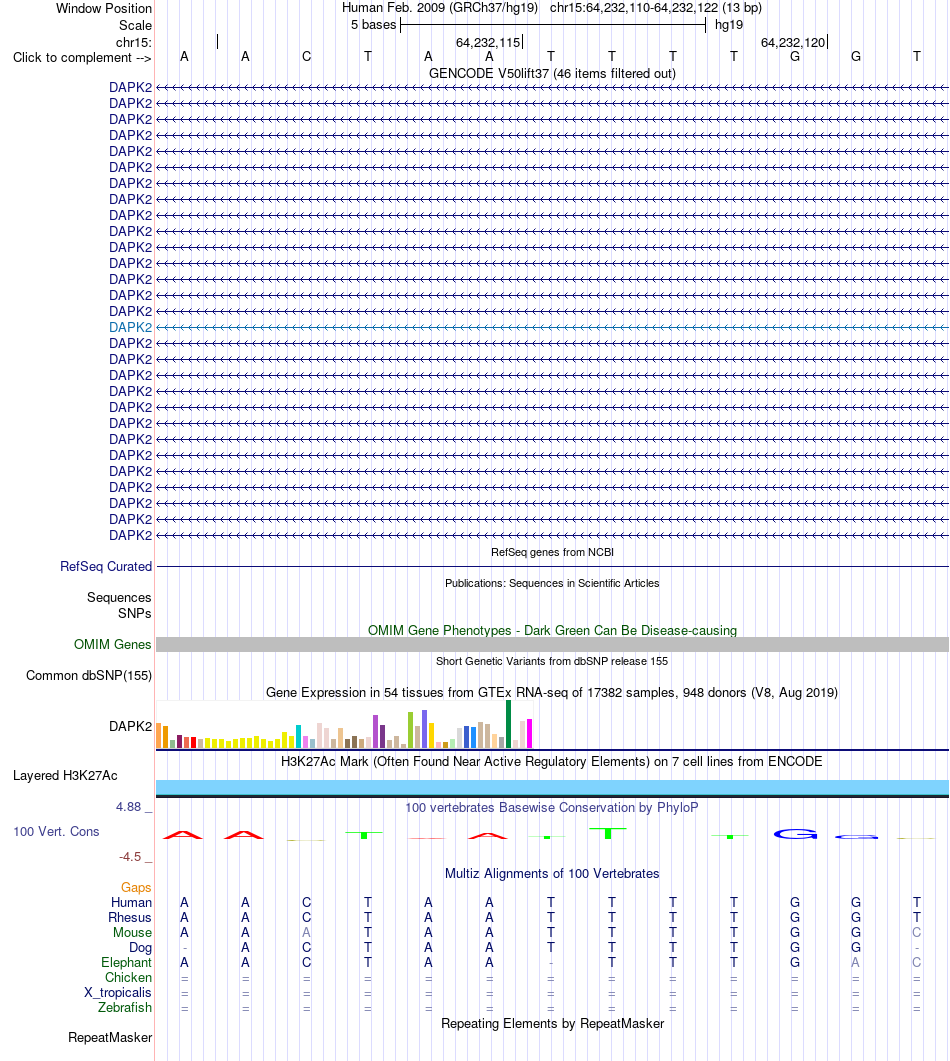Click the magenta bar ending the GTEx chart
This screenshot has width=950, height=1061.
[x=529, y=733]
